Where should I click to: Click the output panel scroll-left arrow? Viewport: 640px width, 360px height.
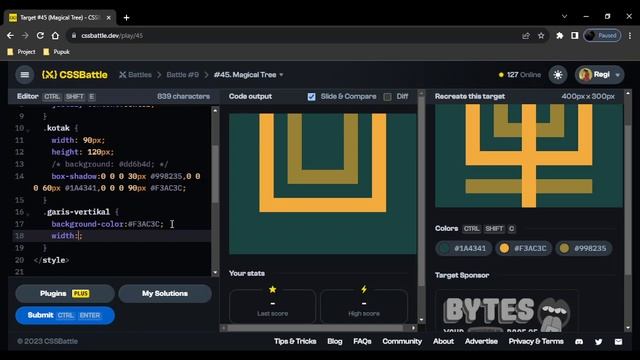tap(224, 328)
